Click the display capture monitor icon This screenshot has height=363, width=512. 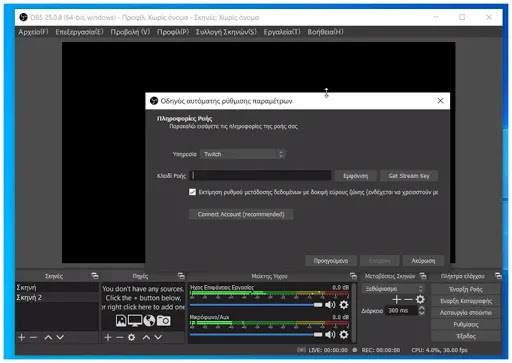click(x=135, y=320)
